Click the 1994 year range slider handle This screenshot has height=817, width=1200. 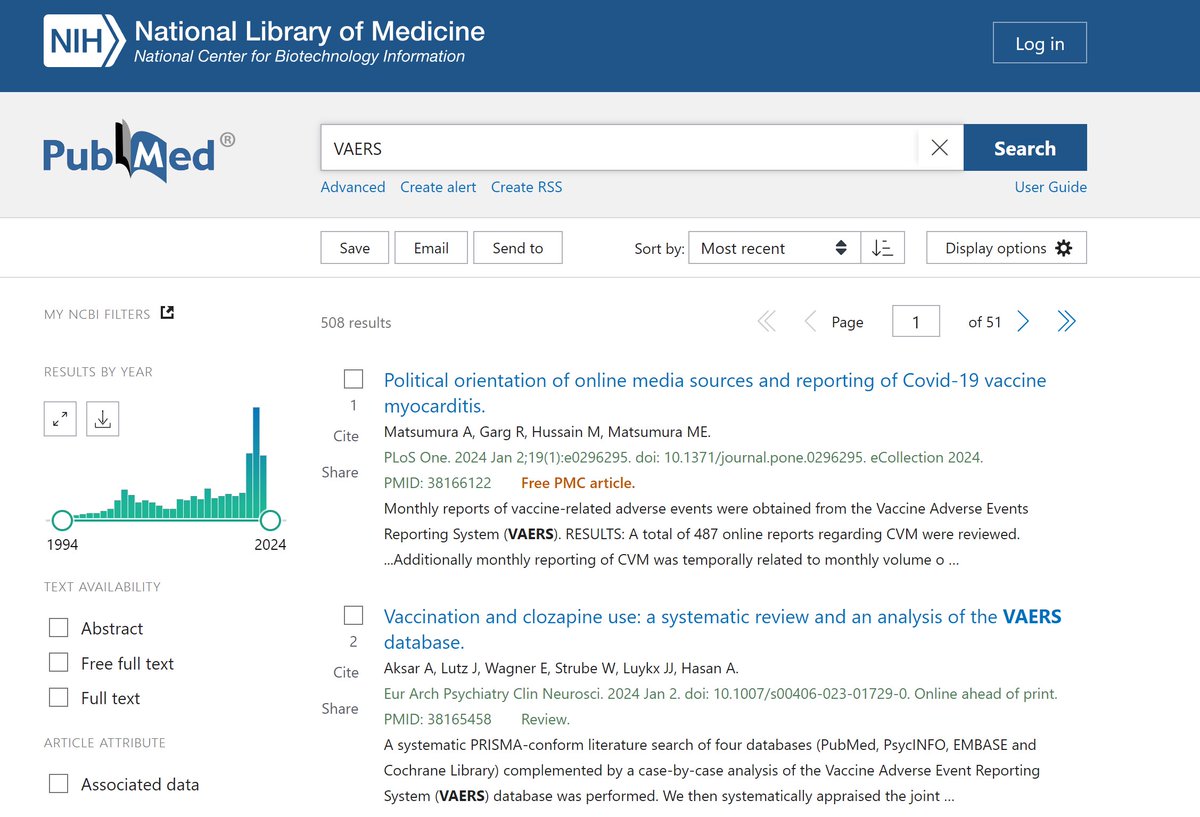tap(62, 520)
